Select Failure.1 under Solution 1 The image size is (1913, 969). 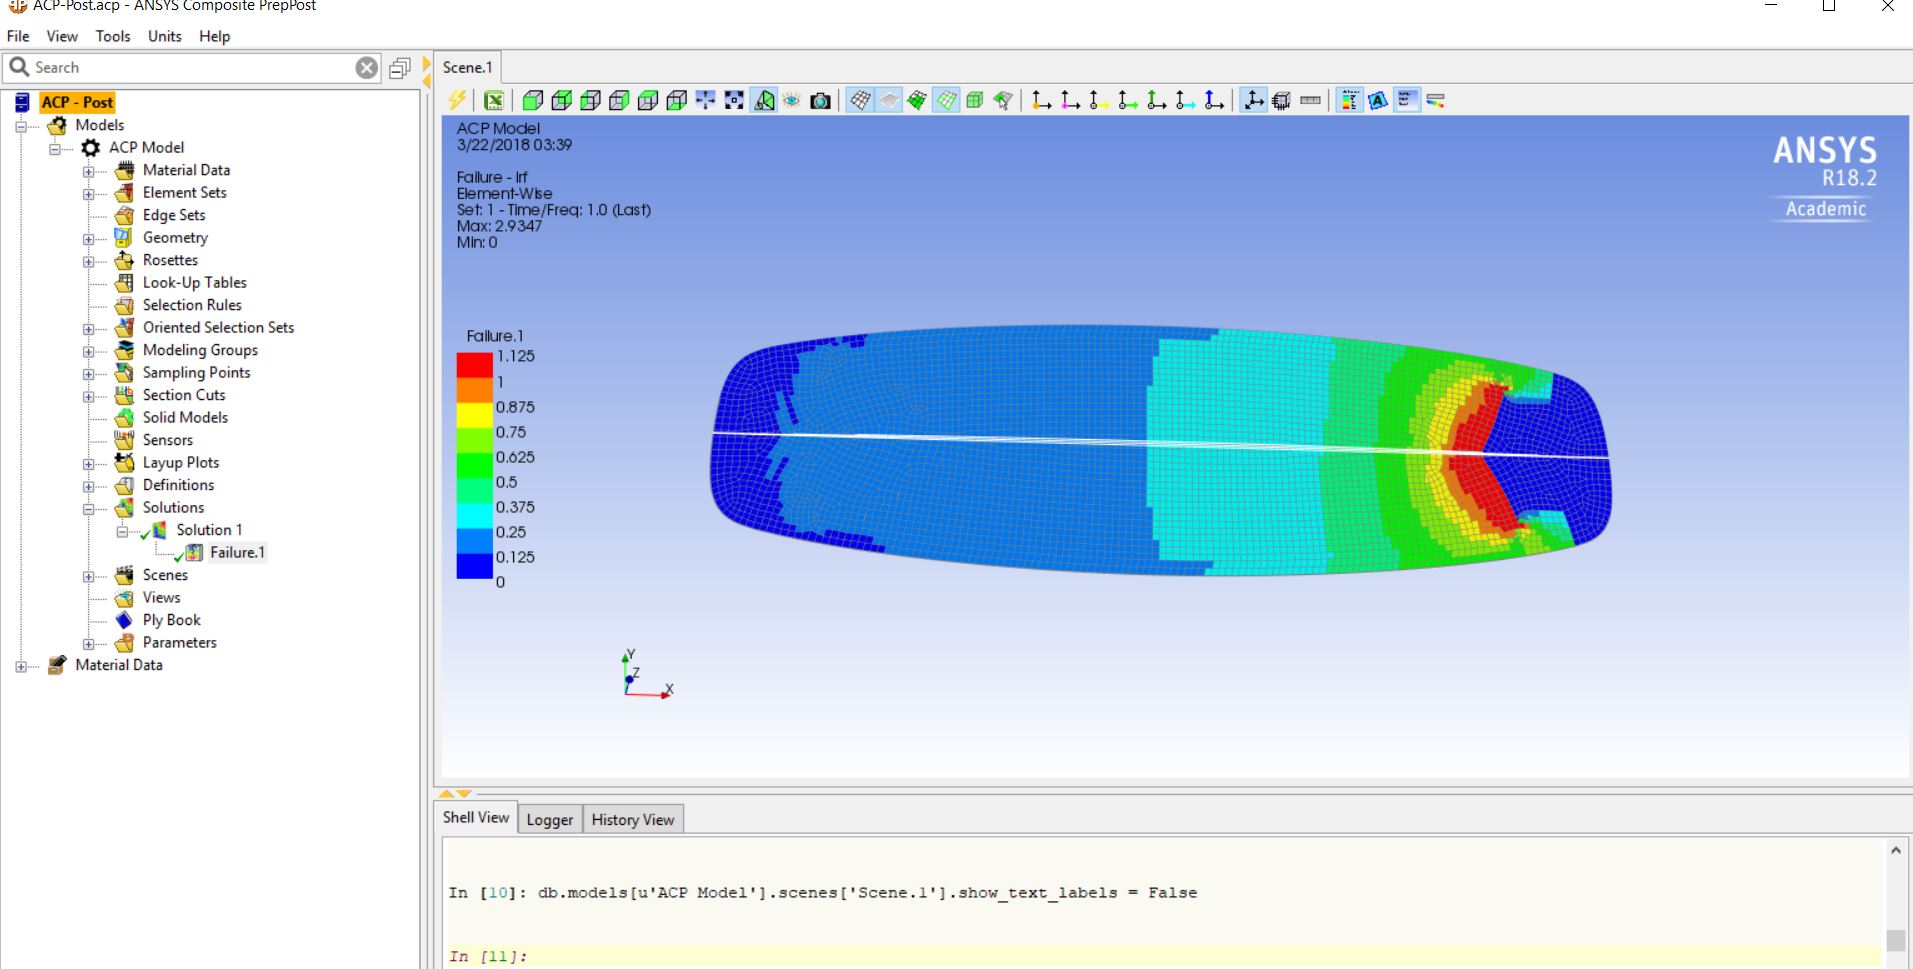[x=239, y=552]
